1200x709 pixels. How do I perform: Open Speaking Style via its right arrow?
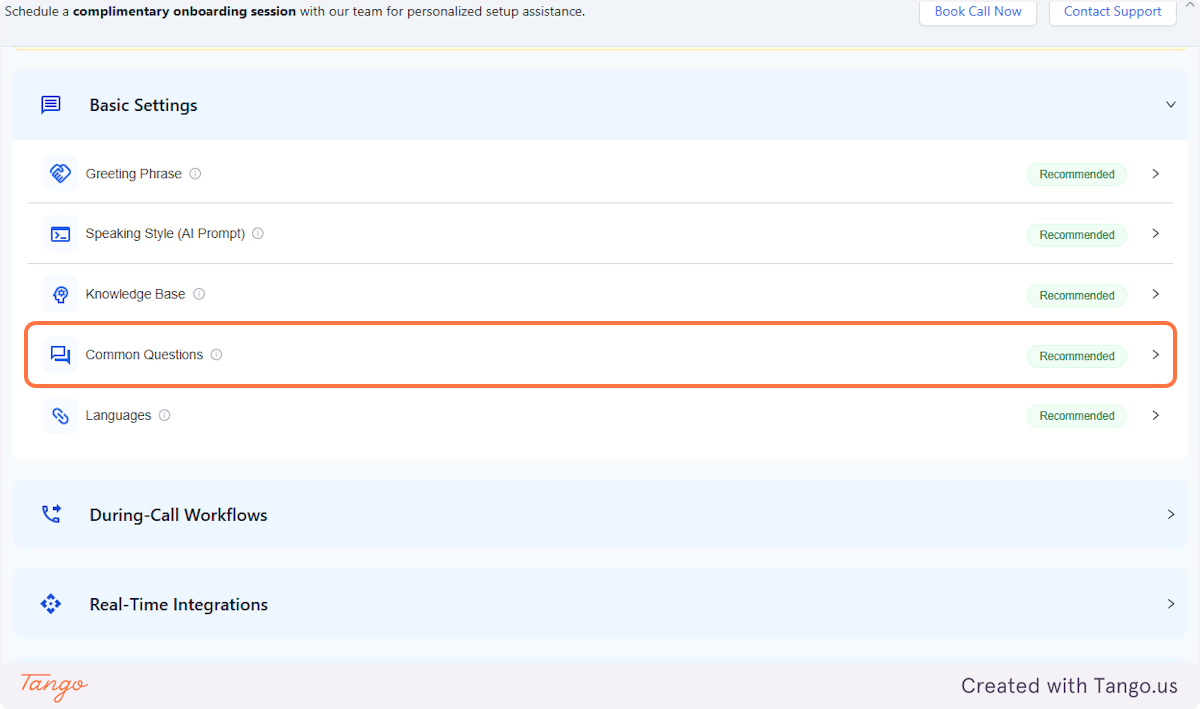pyautogui.click(x=1156, y=234)
